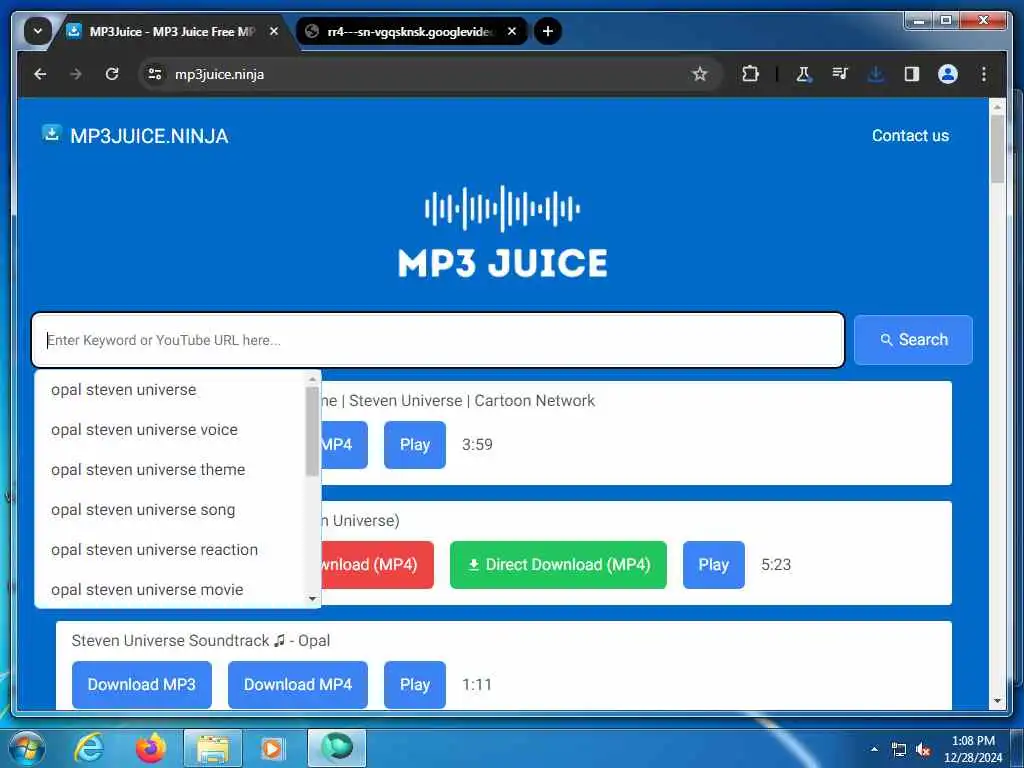Click suggestion list scroll-up arrow

pyautogui.click(x=312, y=379)
